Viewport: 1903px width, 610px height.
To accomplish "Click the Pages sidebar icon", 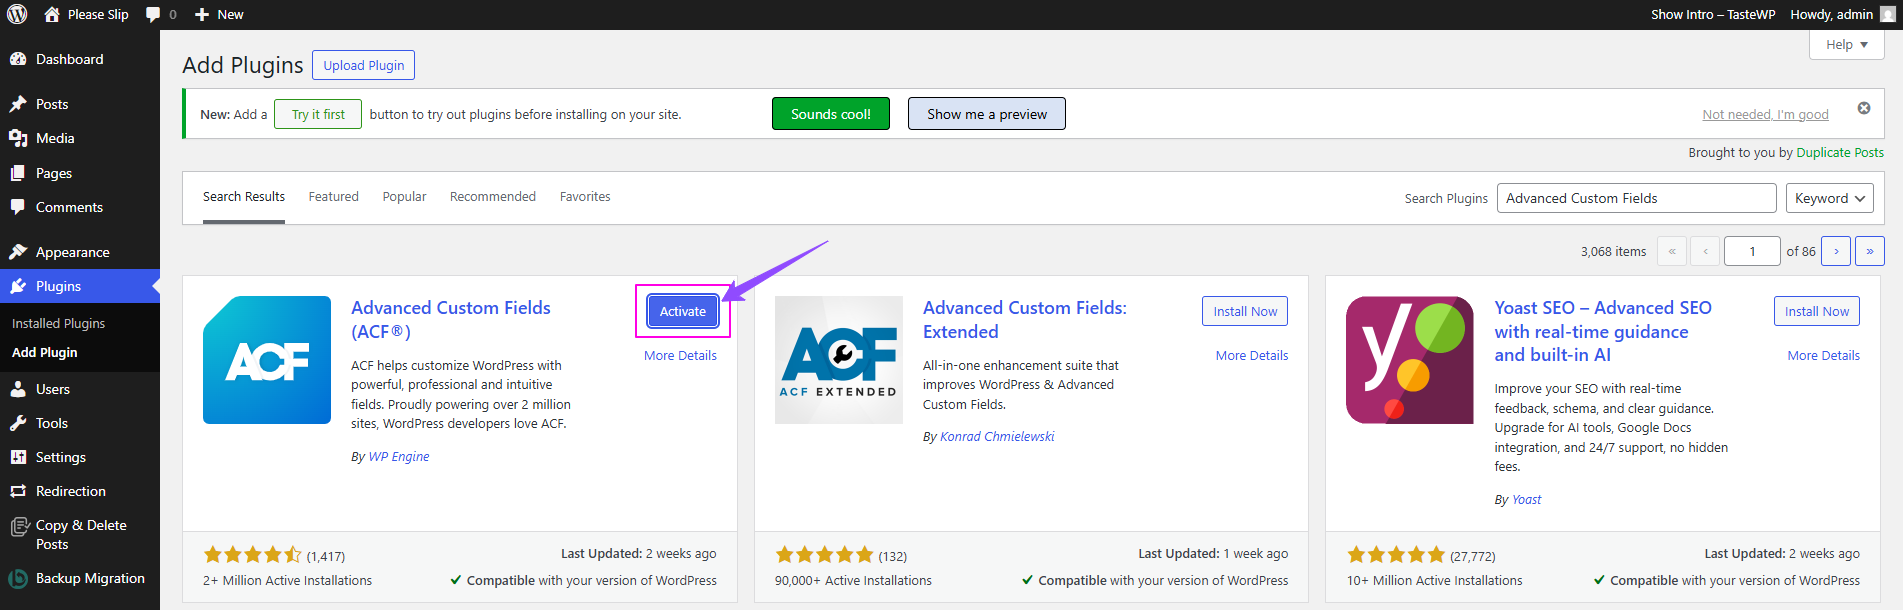I will [18, 173].
